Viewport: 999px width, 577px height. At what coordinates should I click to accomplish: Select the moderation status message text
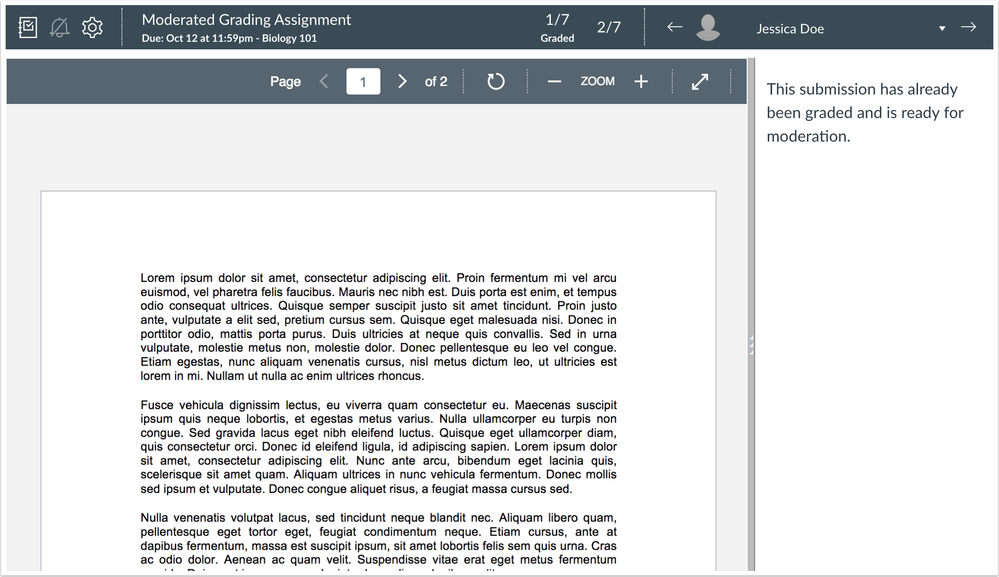[x=869, y=112]
